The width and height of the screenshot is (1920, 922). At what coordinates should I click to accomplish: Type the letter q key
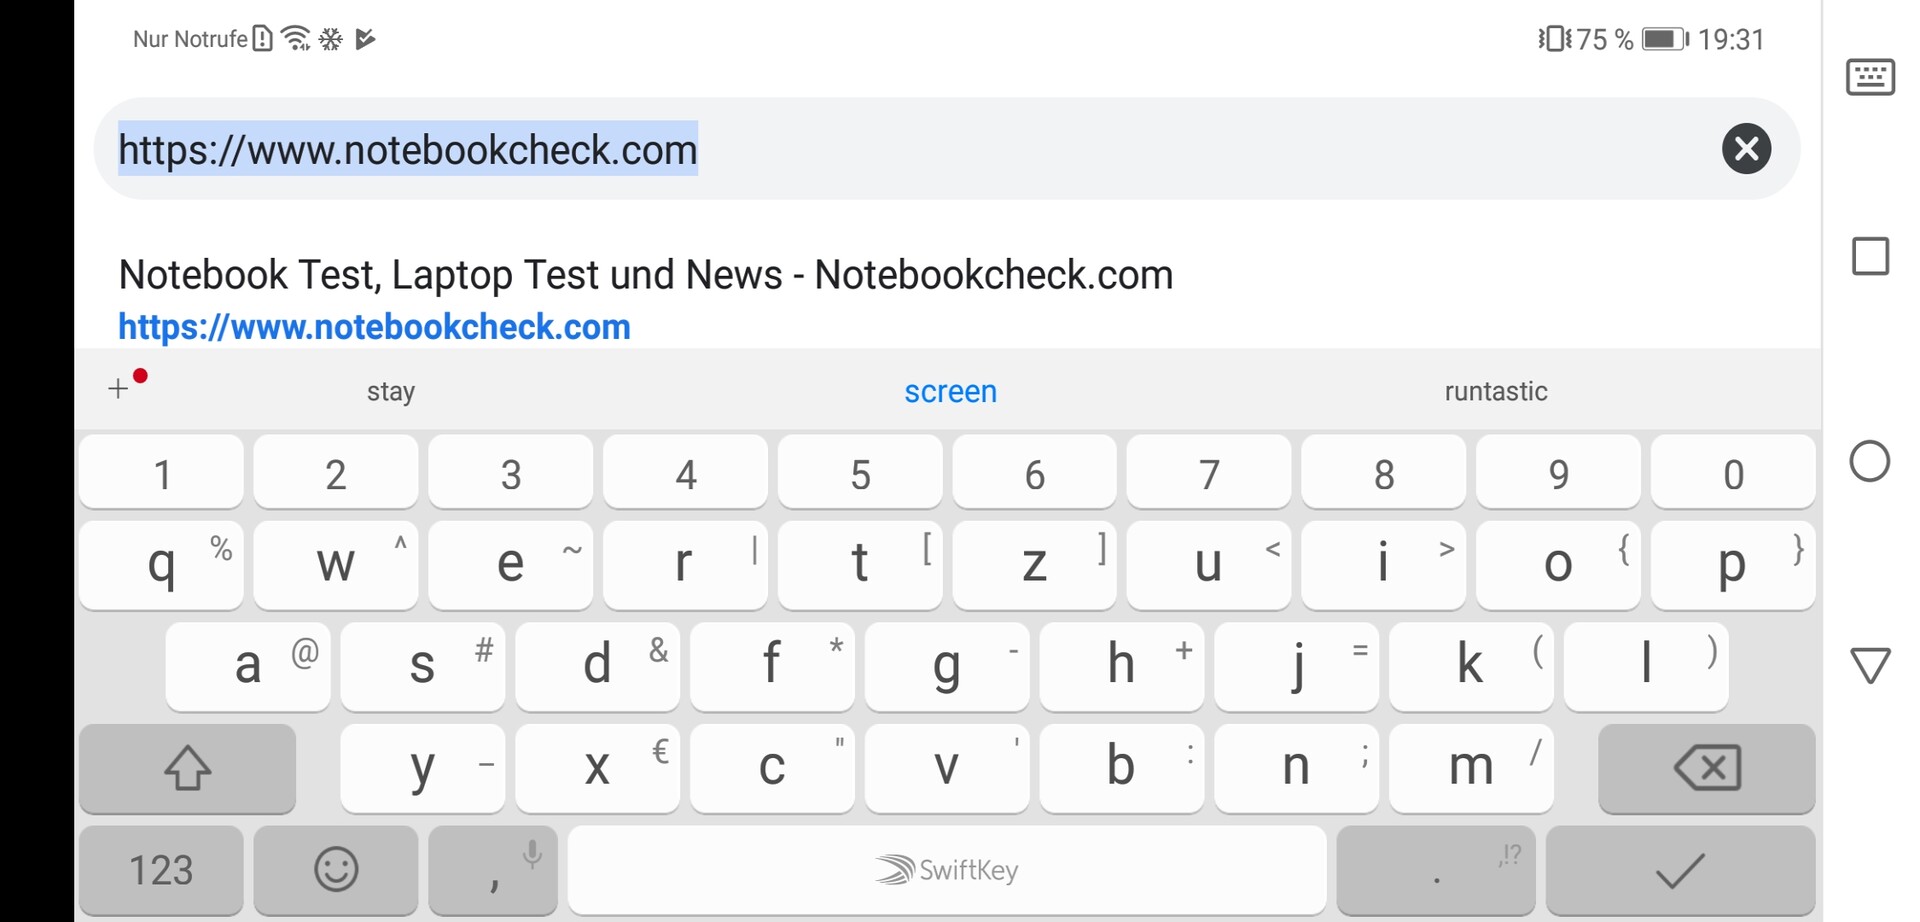[x=161, y=565]
